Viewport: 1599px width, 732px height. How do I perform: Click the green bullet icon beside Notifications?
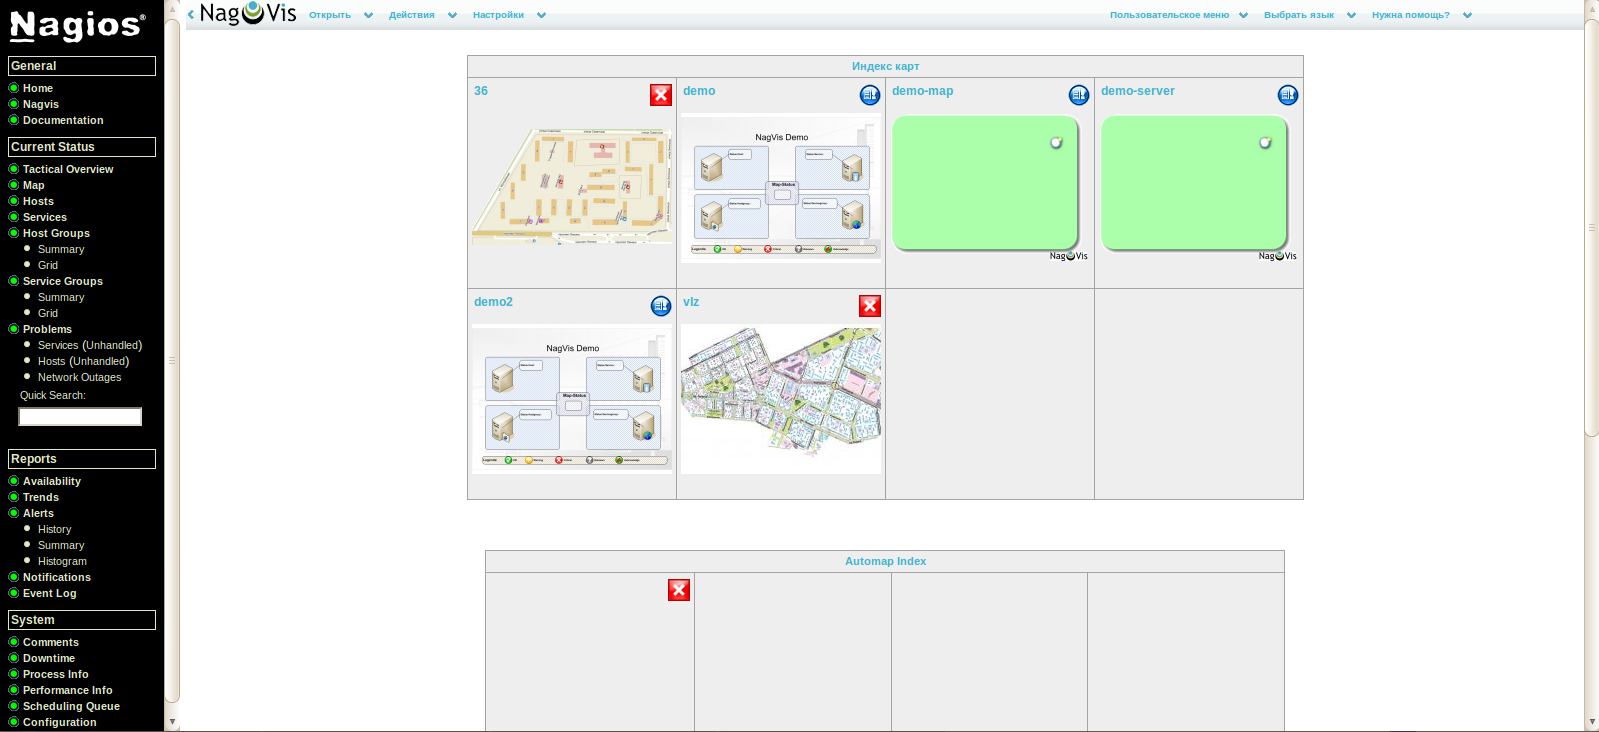point(14,577)
